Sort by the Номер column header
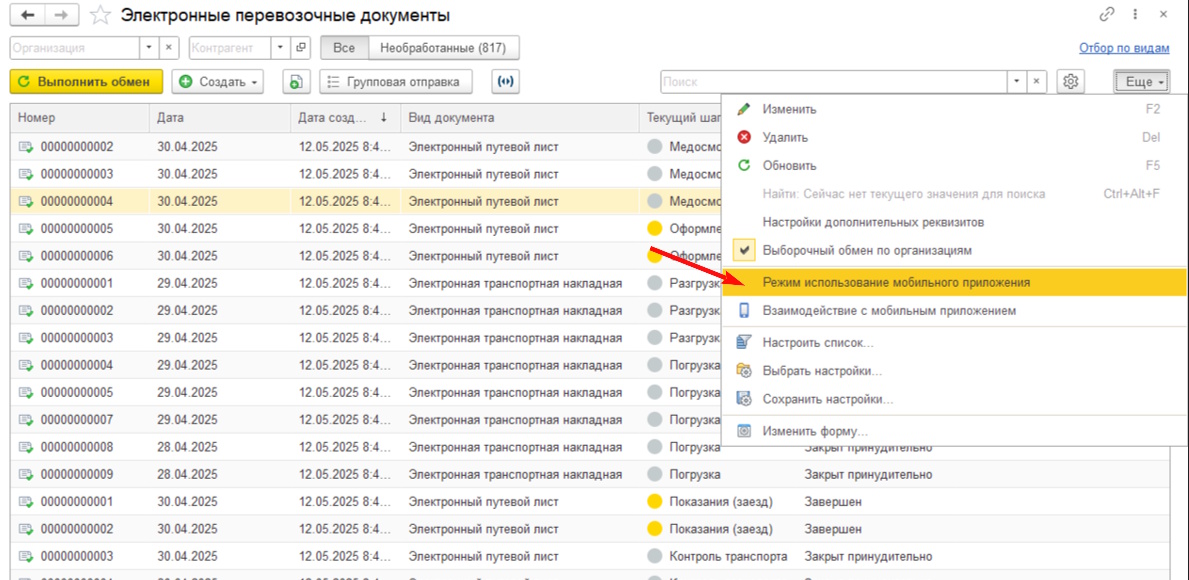1189x580 pixels. (x=80, y=118)
